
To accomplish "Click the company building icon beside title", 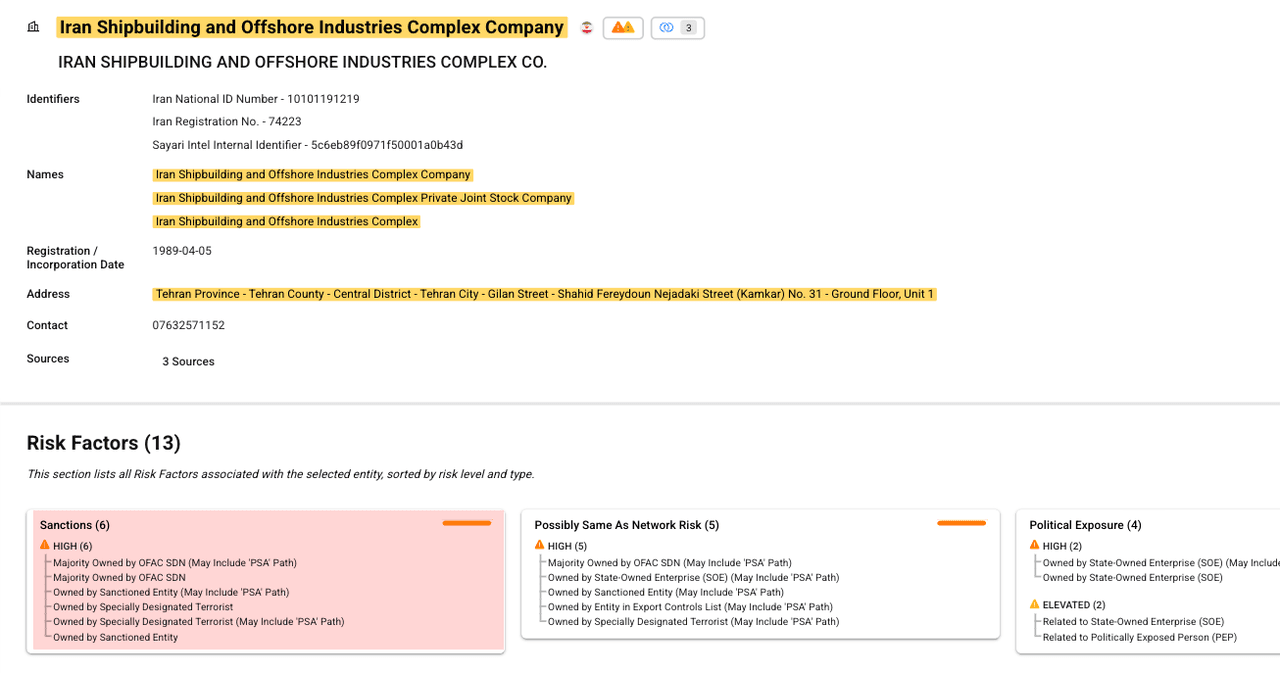I will pos(33,28).
